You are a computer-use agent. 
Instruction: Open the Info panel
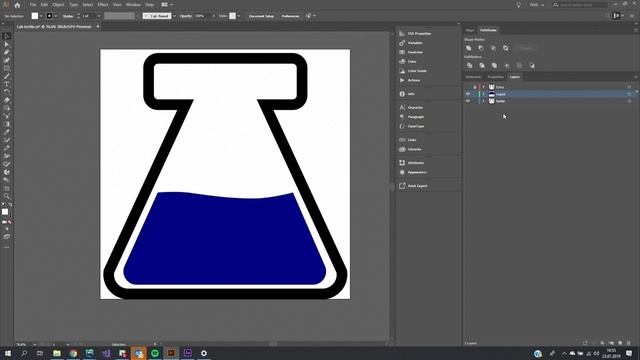[x=407, y=94]
